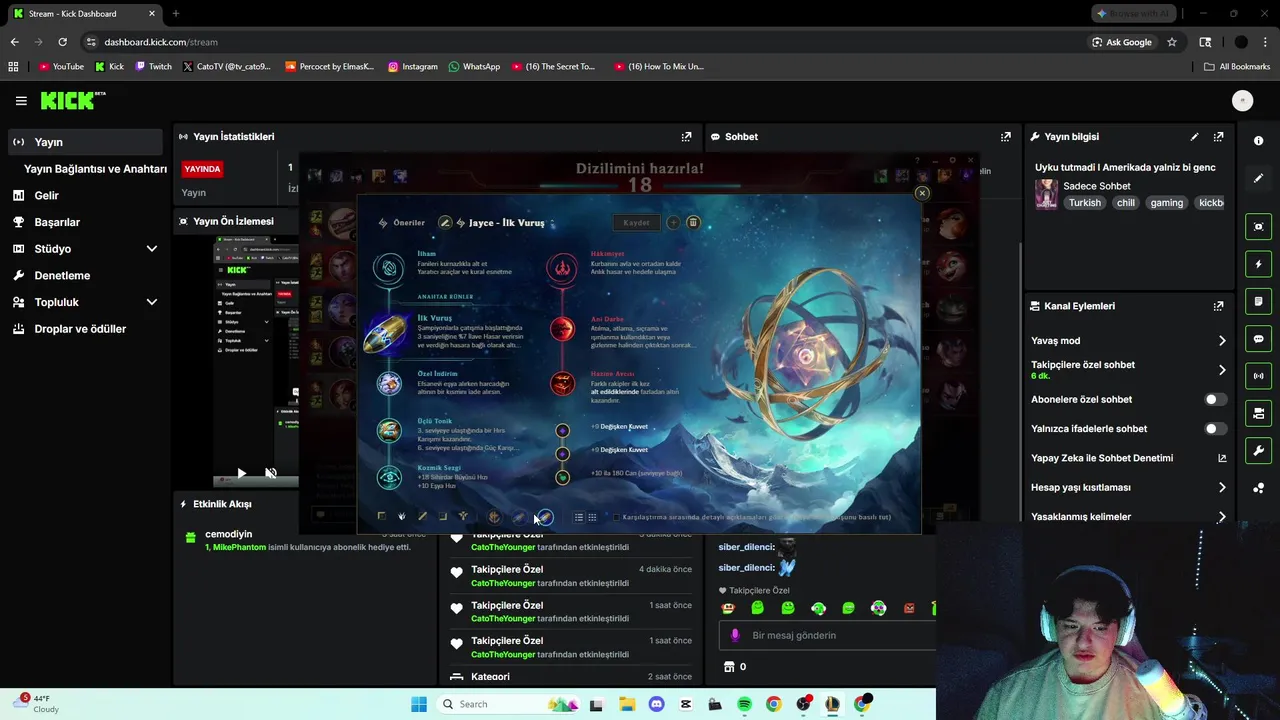Open Hesap yaşı kısıtlaması settings
1280x720 pixels.
[1129, 487]
